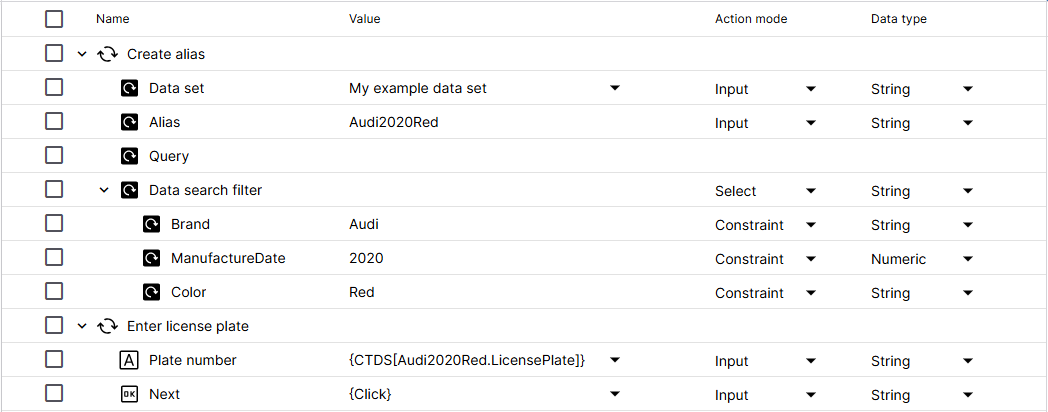Open Data type dropdown for ManufactureDate

pyautogui.click(x=967, y=259)
